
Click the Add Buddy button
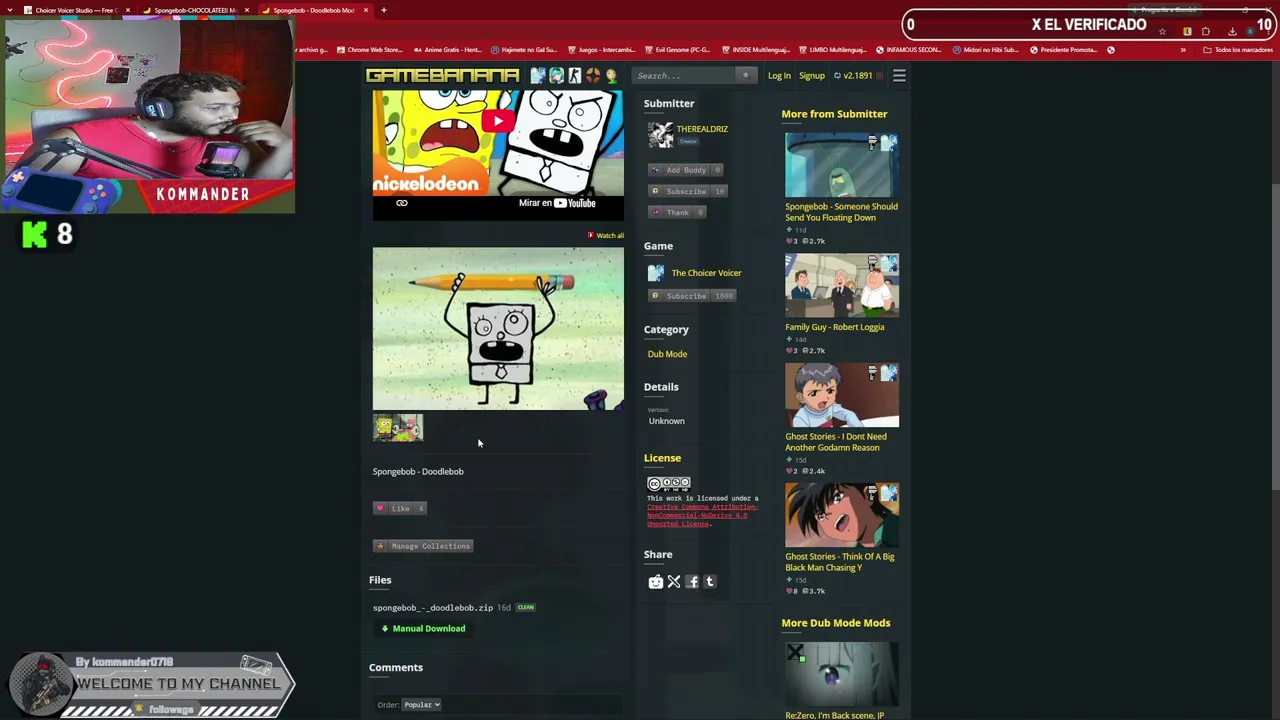tap(686, 170)
